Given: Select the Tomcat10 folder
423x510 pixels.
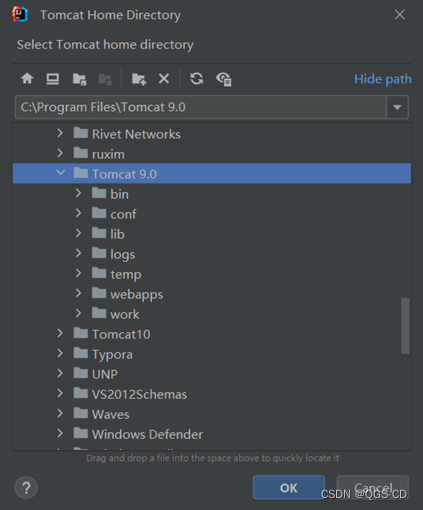Looking at the screenshot, I should tap(212, 334).
